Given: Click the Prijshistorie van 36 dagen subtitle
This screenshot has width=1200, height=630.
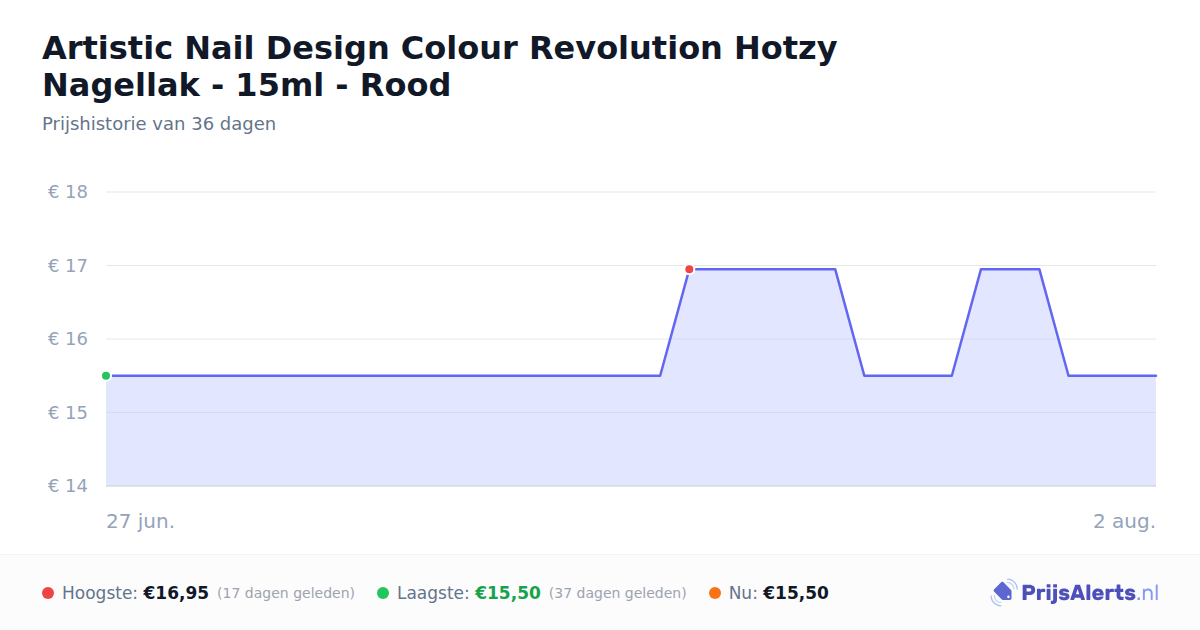Looking at the screenshot, I should coord(159,124).
